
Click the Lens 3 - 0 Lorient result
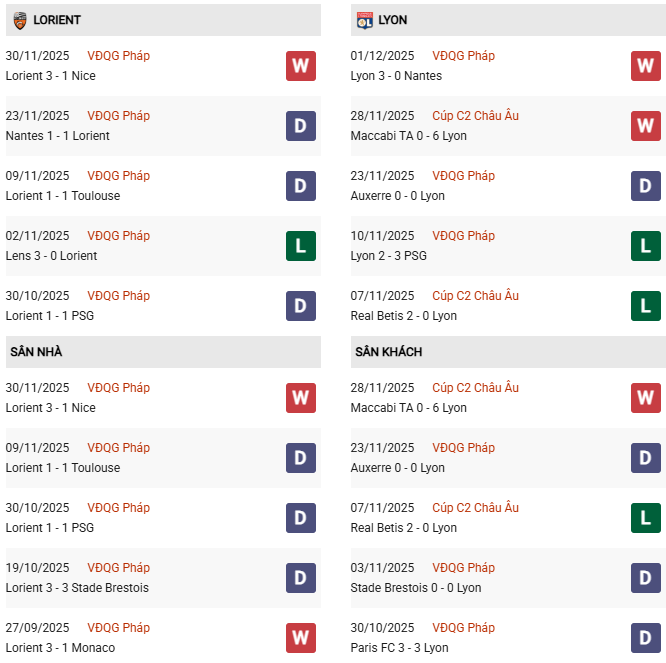click(51, 256)
